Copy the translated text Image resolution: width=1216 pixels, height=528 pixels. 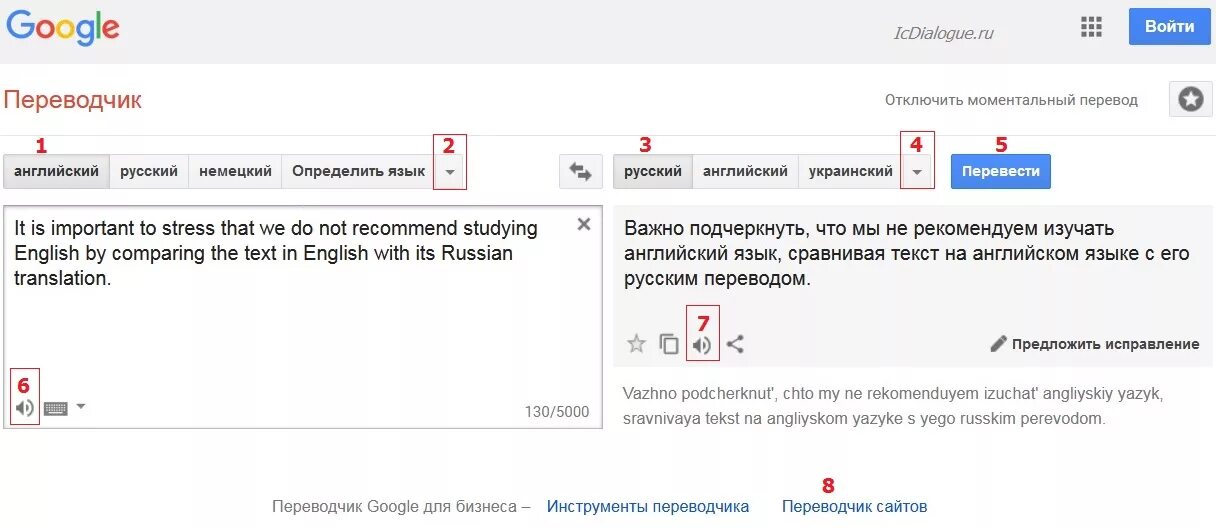(669, 345)
